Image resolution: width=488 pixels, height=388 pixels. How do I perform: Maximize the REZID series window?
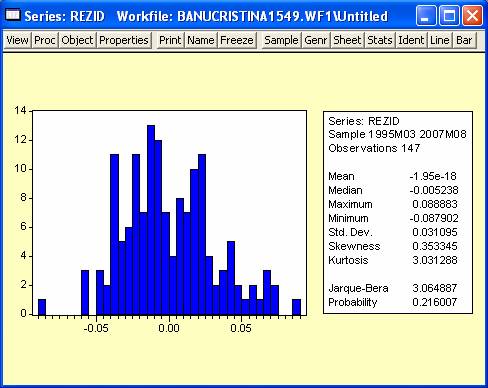point(449,15)
